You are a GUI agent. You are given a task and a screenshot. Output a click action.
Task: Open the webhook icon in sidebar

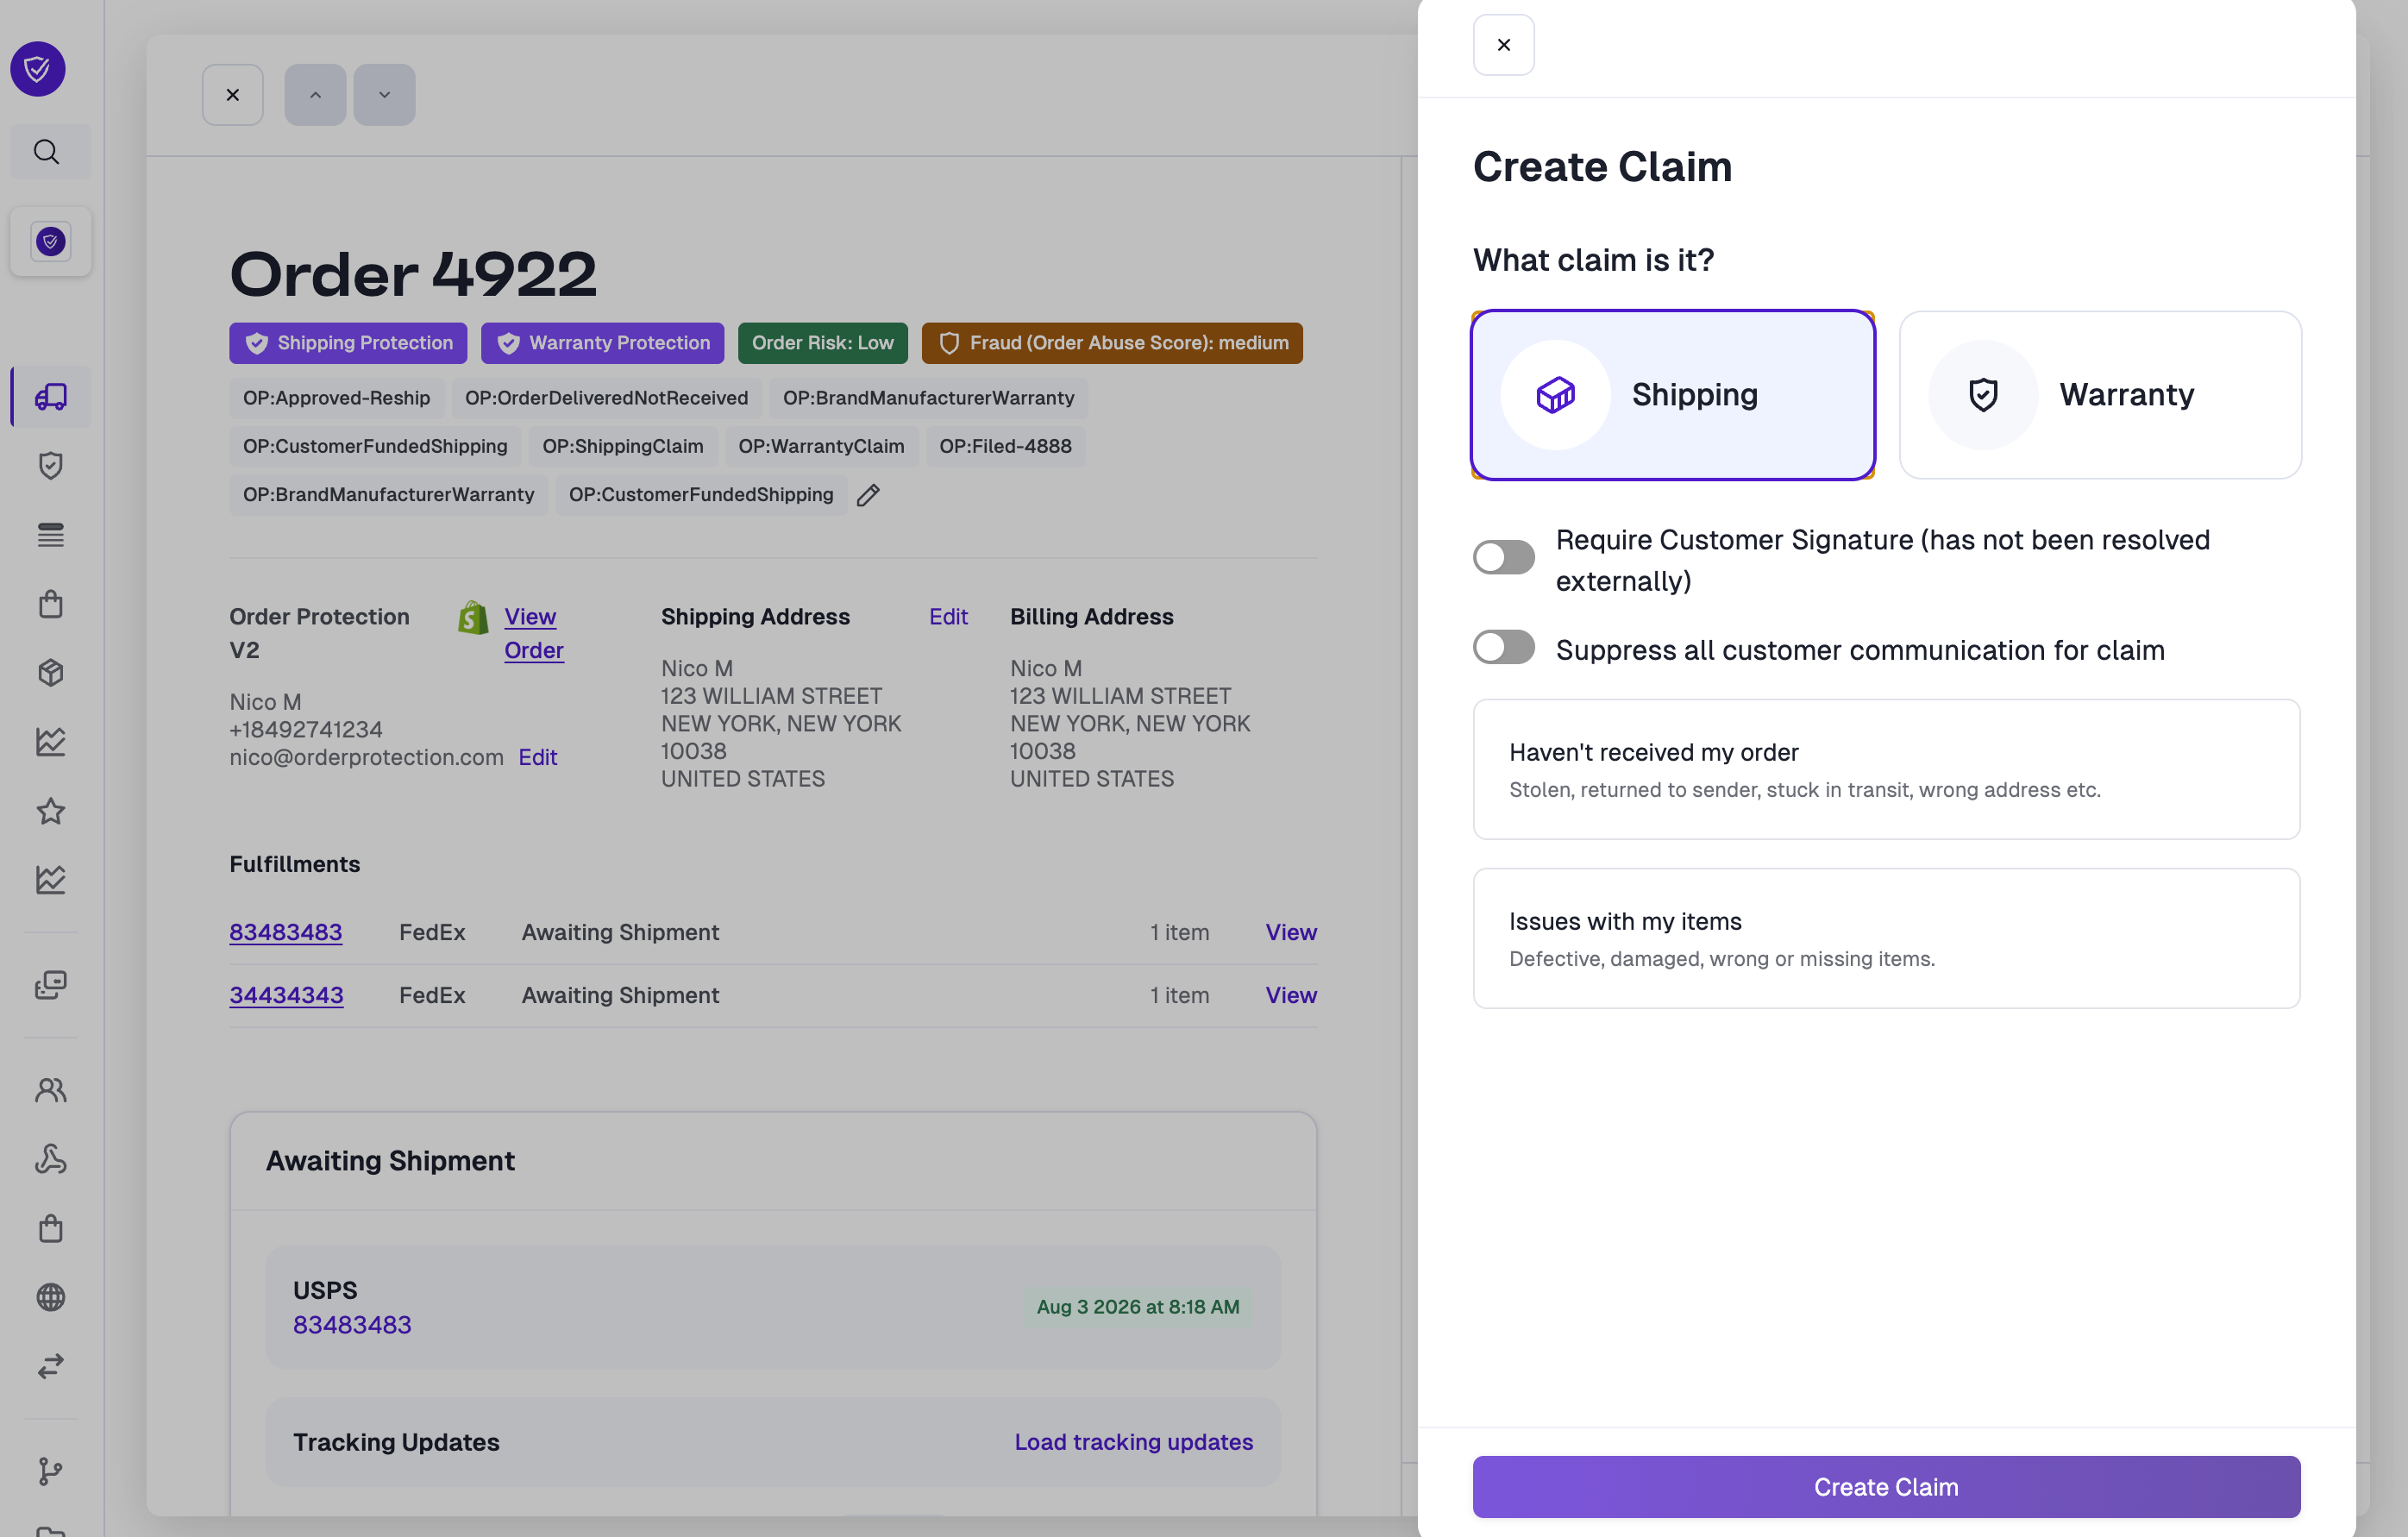click(x=51, y=1159)
